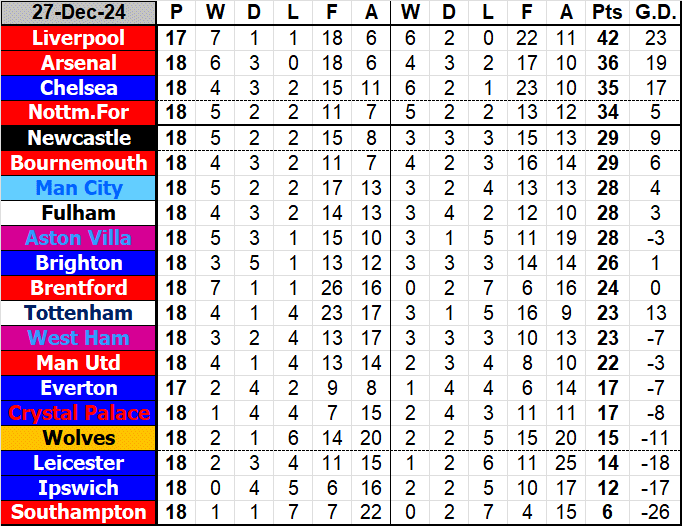Click the Fulham team name cell
Viewport: 682px width, 526px height.
[79, 213]
